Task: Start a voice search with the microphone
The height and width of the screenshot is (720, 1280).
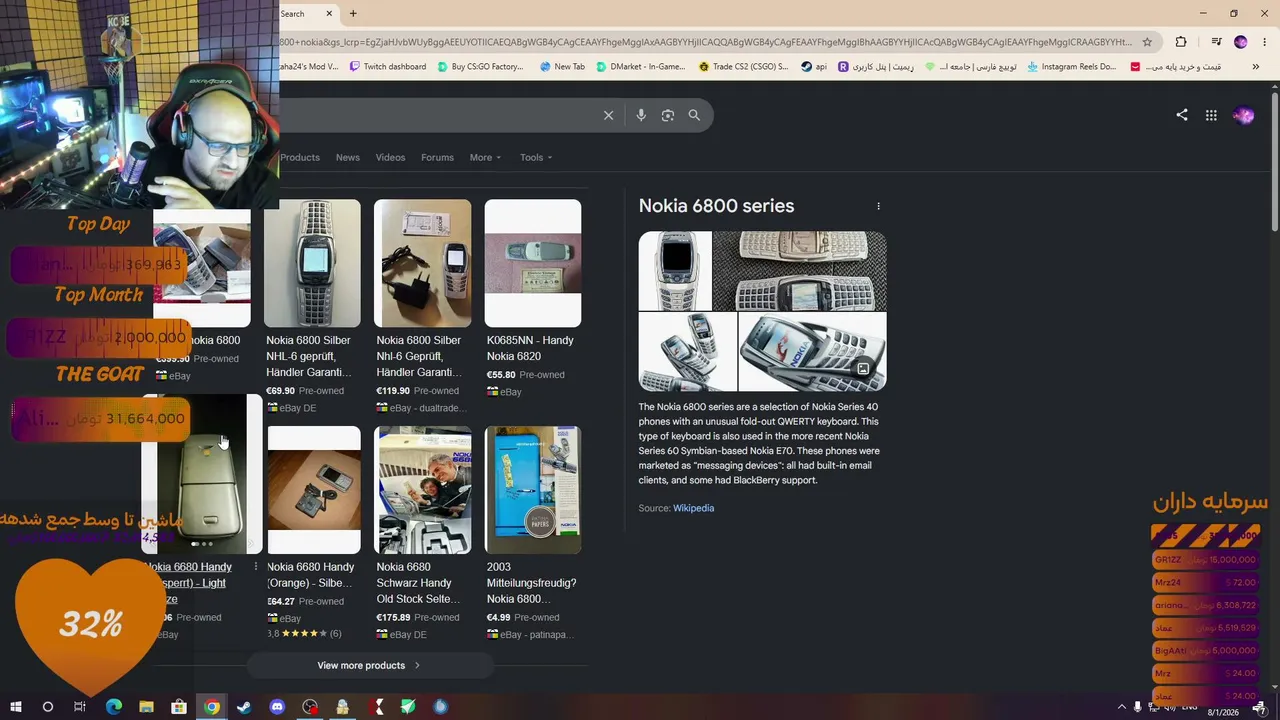Action: pyautogui.click(x=641, y=115)
